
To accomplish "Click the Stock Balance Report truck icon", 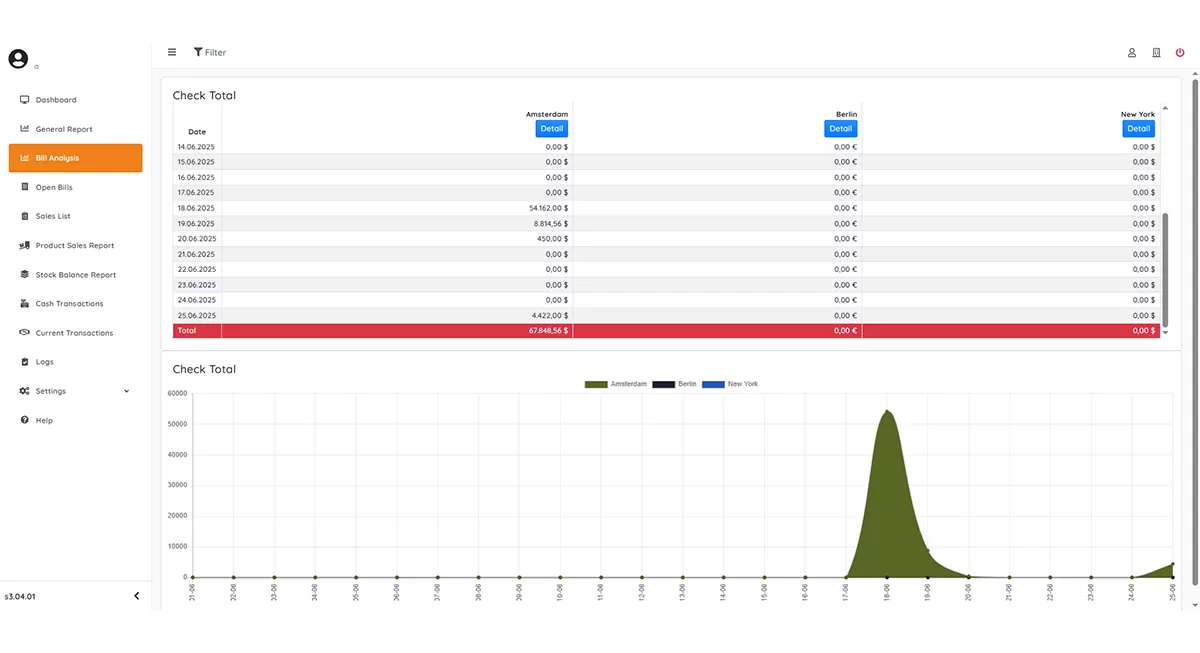I will 25,275.
